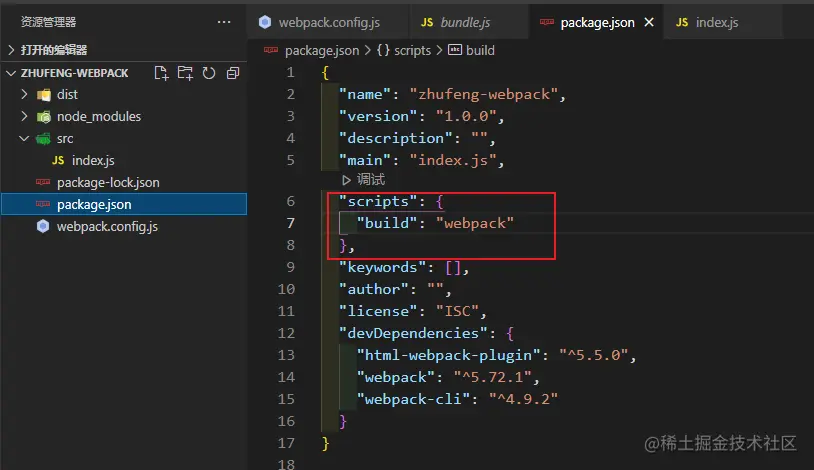Collapse the ZHUFENG-WEBPACK project section
Screen dimensions: 814x470
pos(11,73)
